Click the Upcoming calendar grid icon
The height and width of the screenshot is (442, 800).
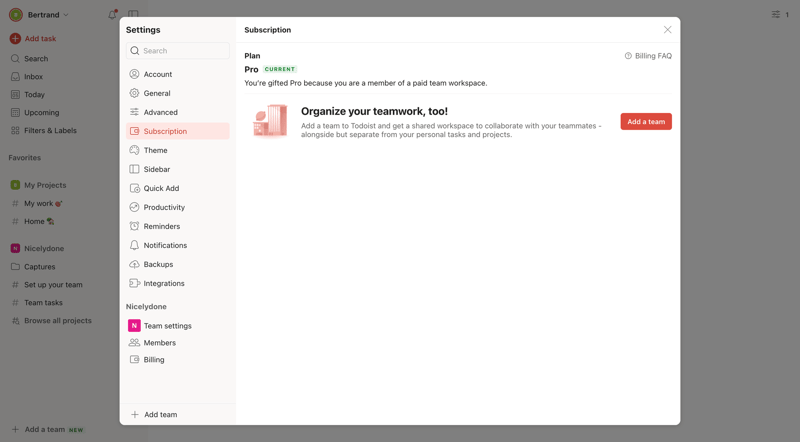click(x=15, y=112)
